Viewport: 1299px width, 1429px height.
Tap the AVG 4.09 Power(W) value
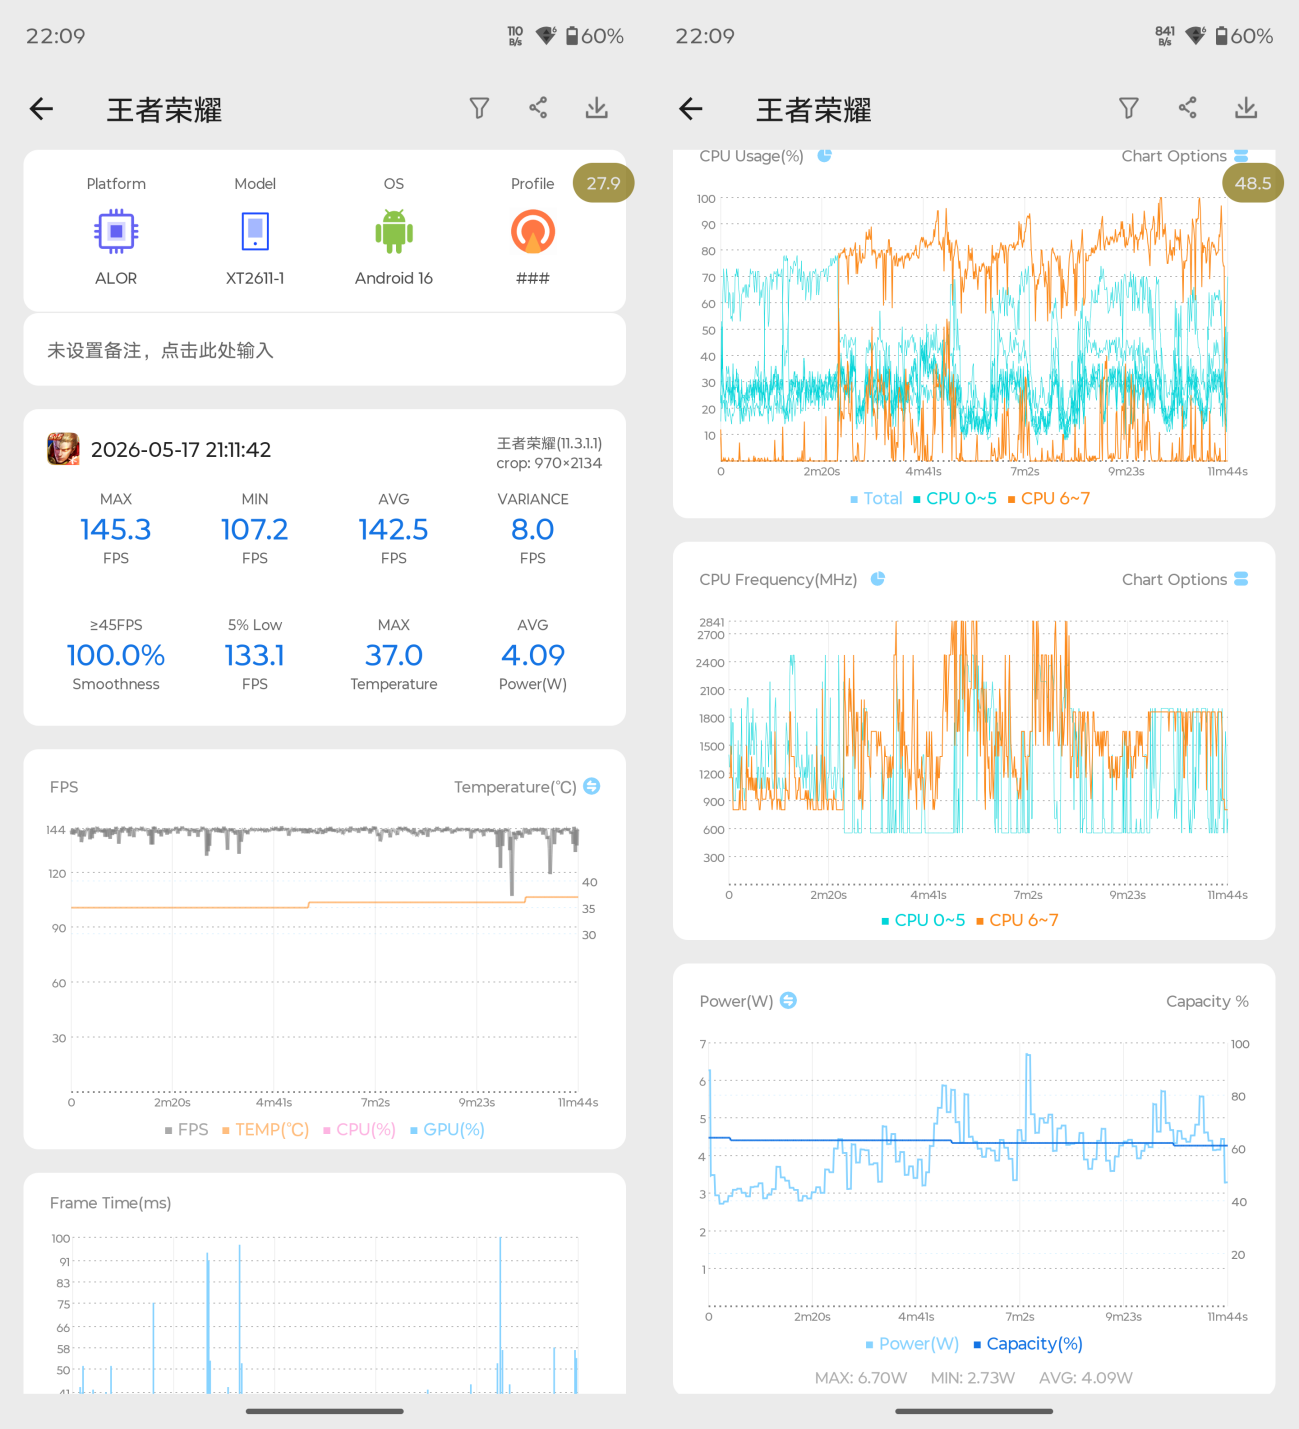533,655
